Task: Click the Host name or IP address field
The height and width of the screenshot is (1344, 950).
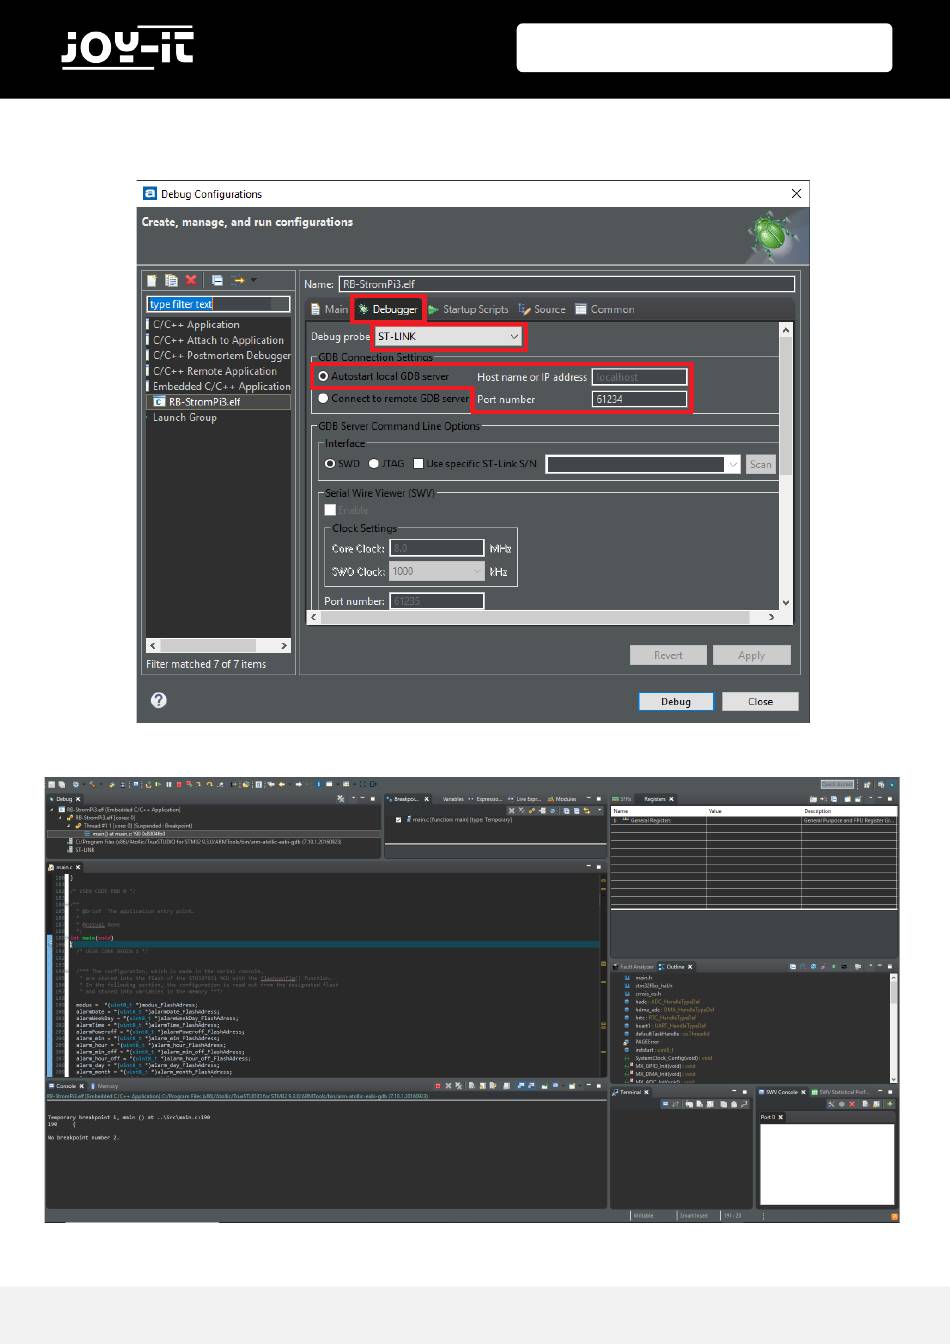Action: pos(640,377)
